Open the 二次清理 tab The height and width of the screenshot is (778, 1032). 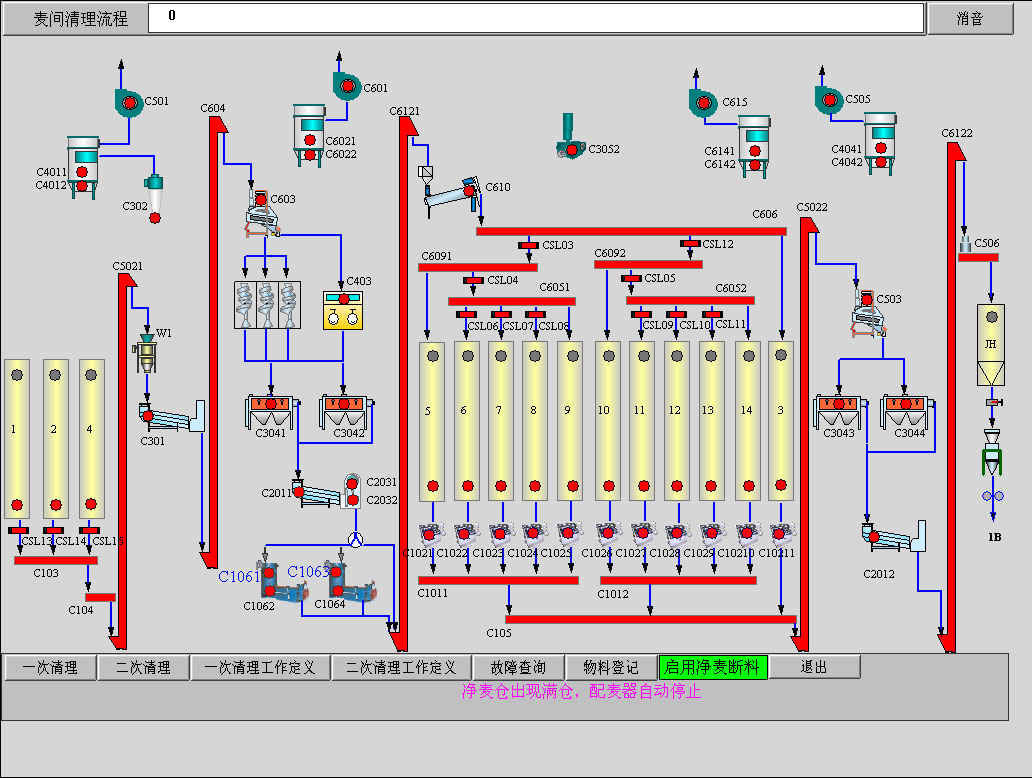(x=143, y=667)
